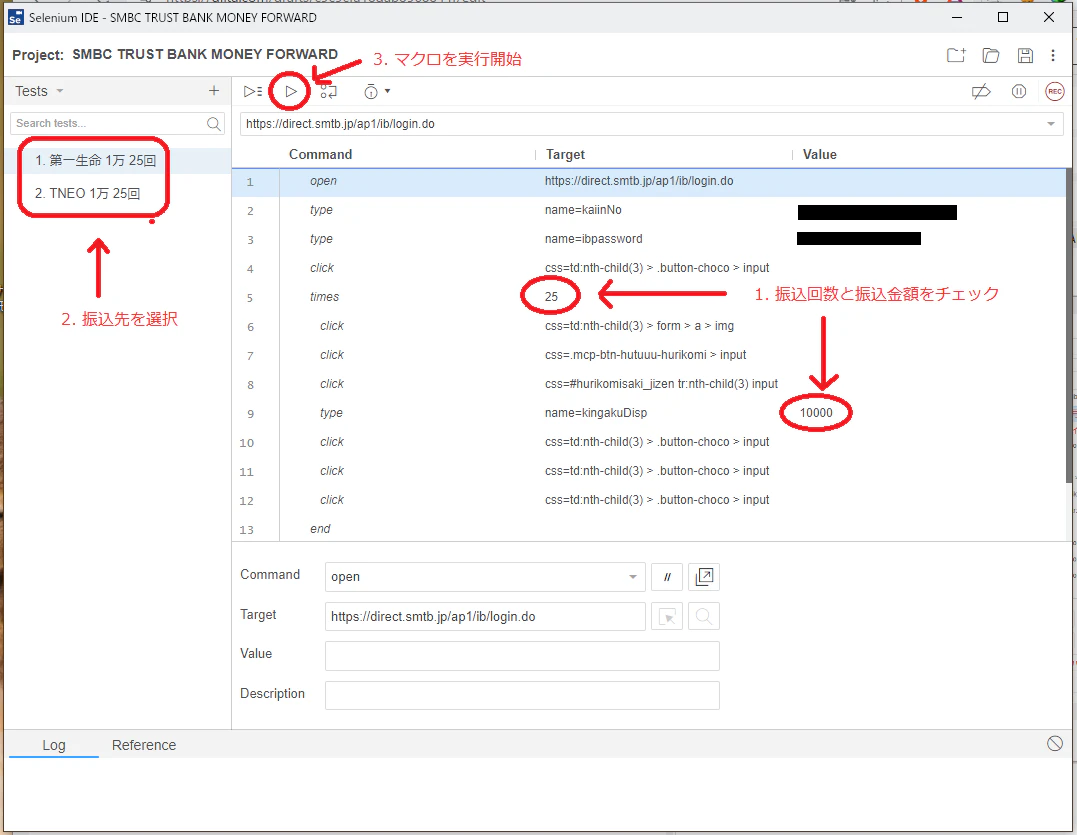Select the open command row 1
1077x835 pixels.
[648, 181]
